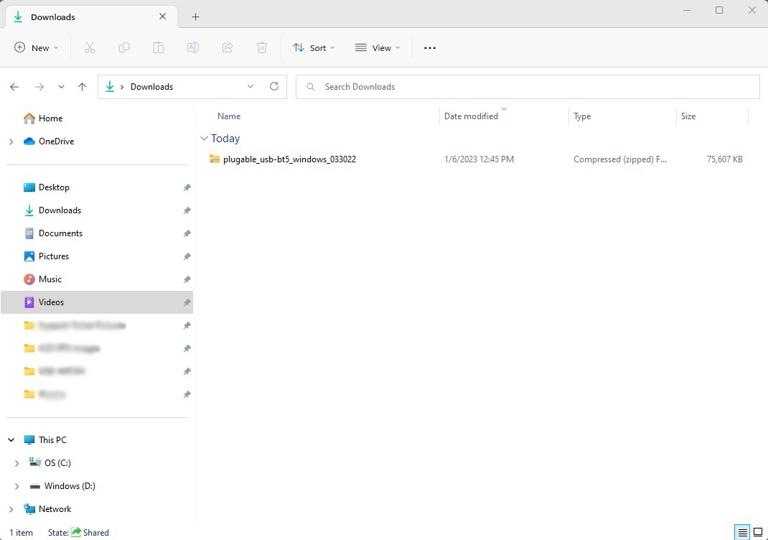Click the Paste clipboard icon
The height and width of the screenshot is (540, 768).
coord(158,48)
